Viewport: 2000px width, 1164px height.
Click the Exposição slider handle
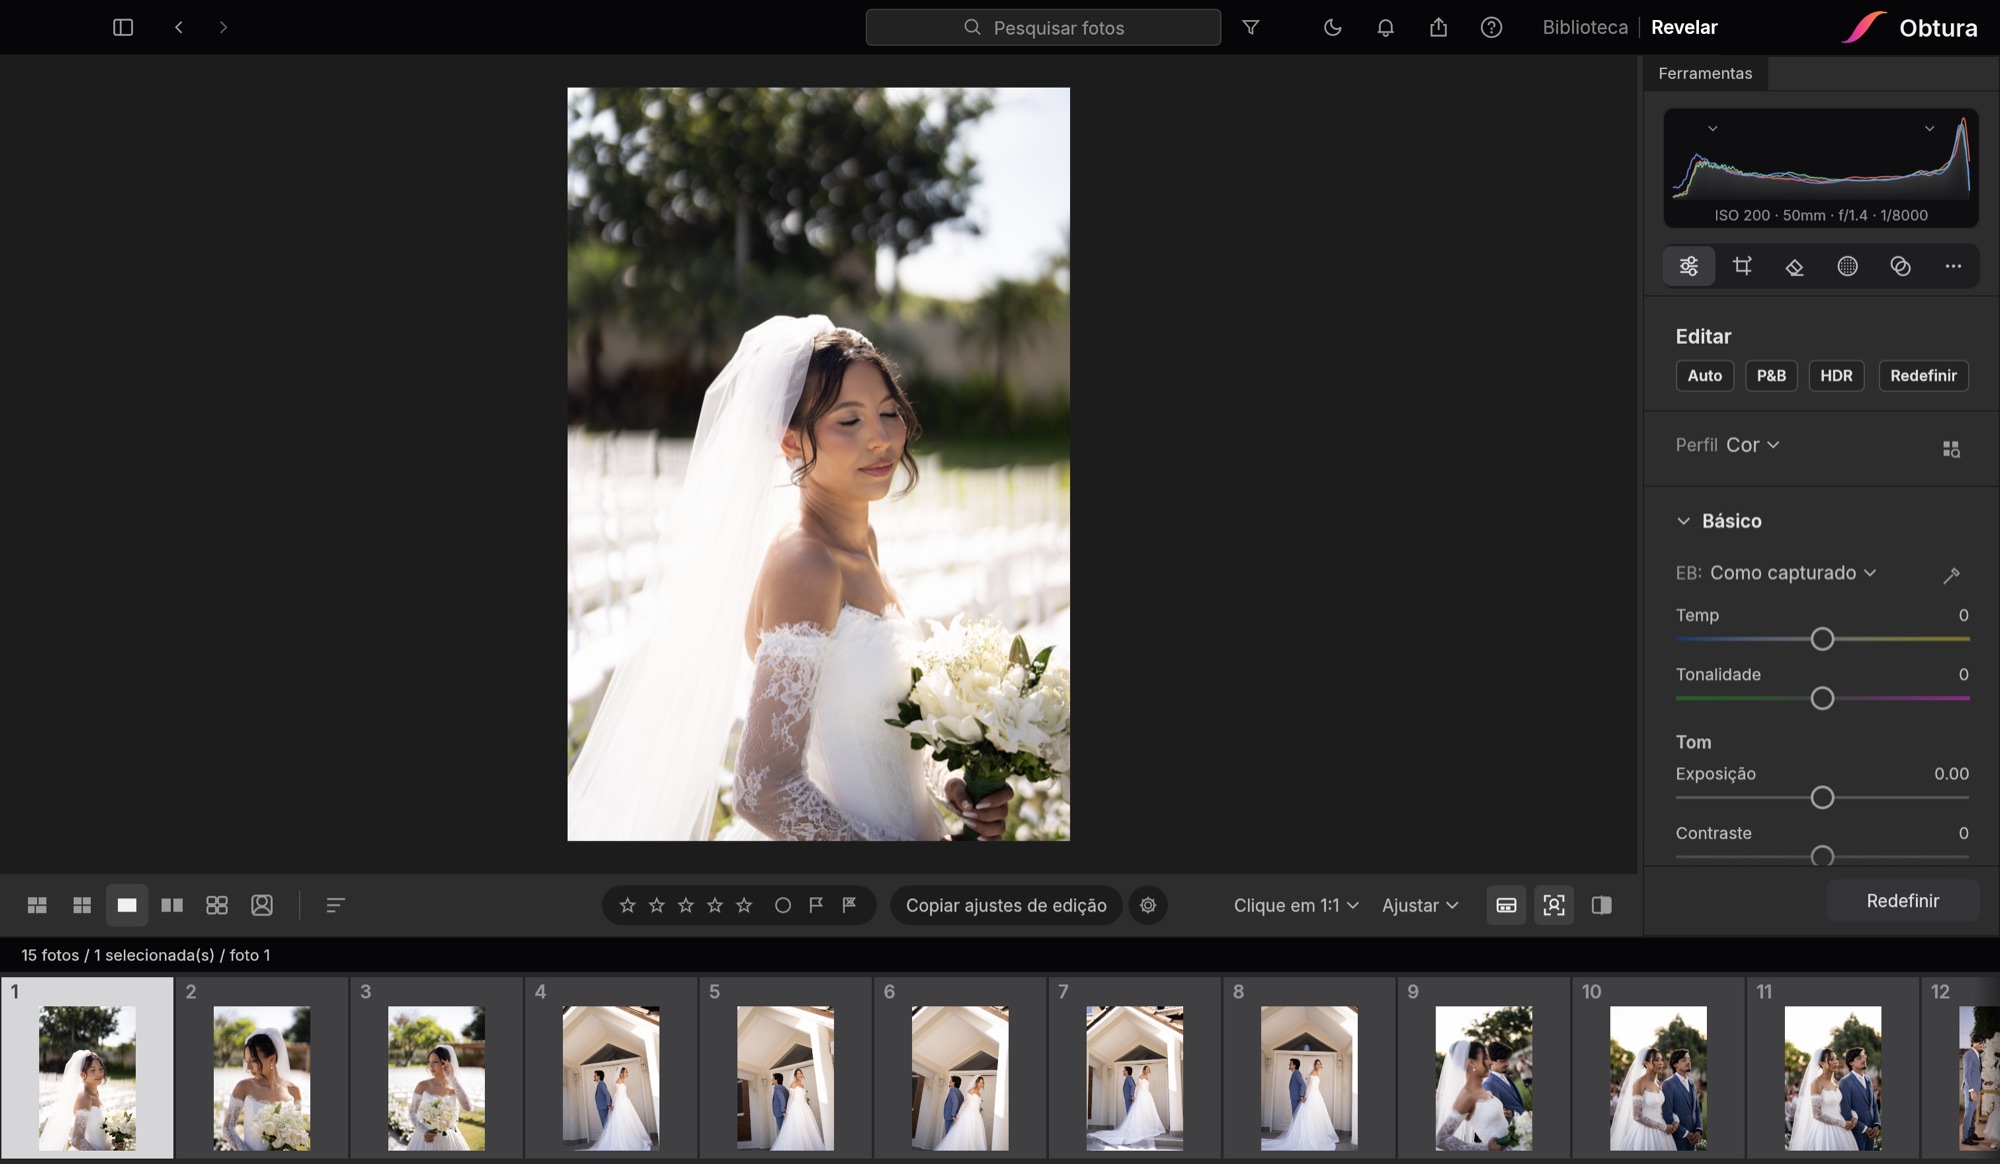click(1822, 798)
